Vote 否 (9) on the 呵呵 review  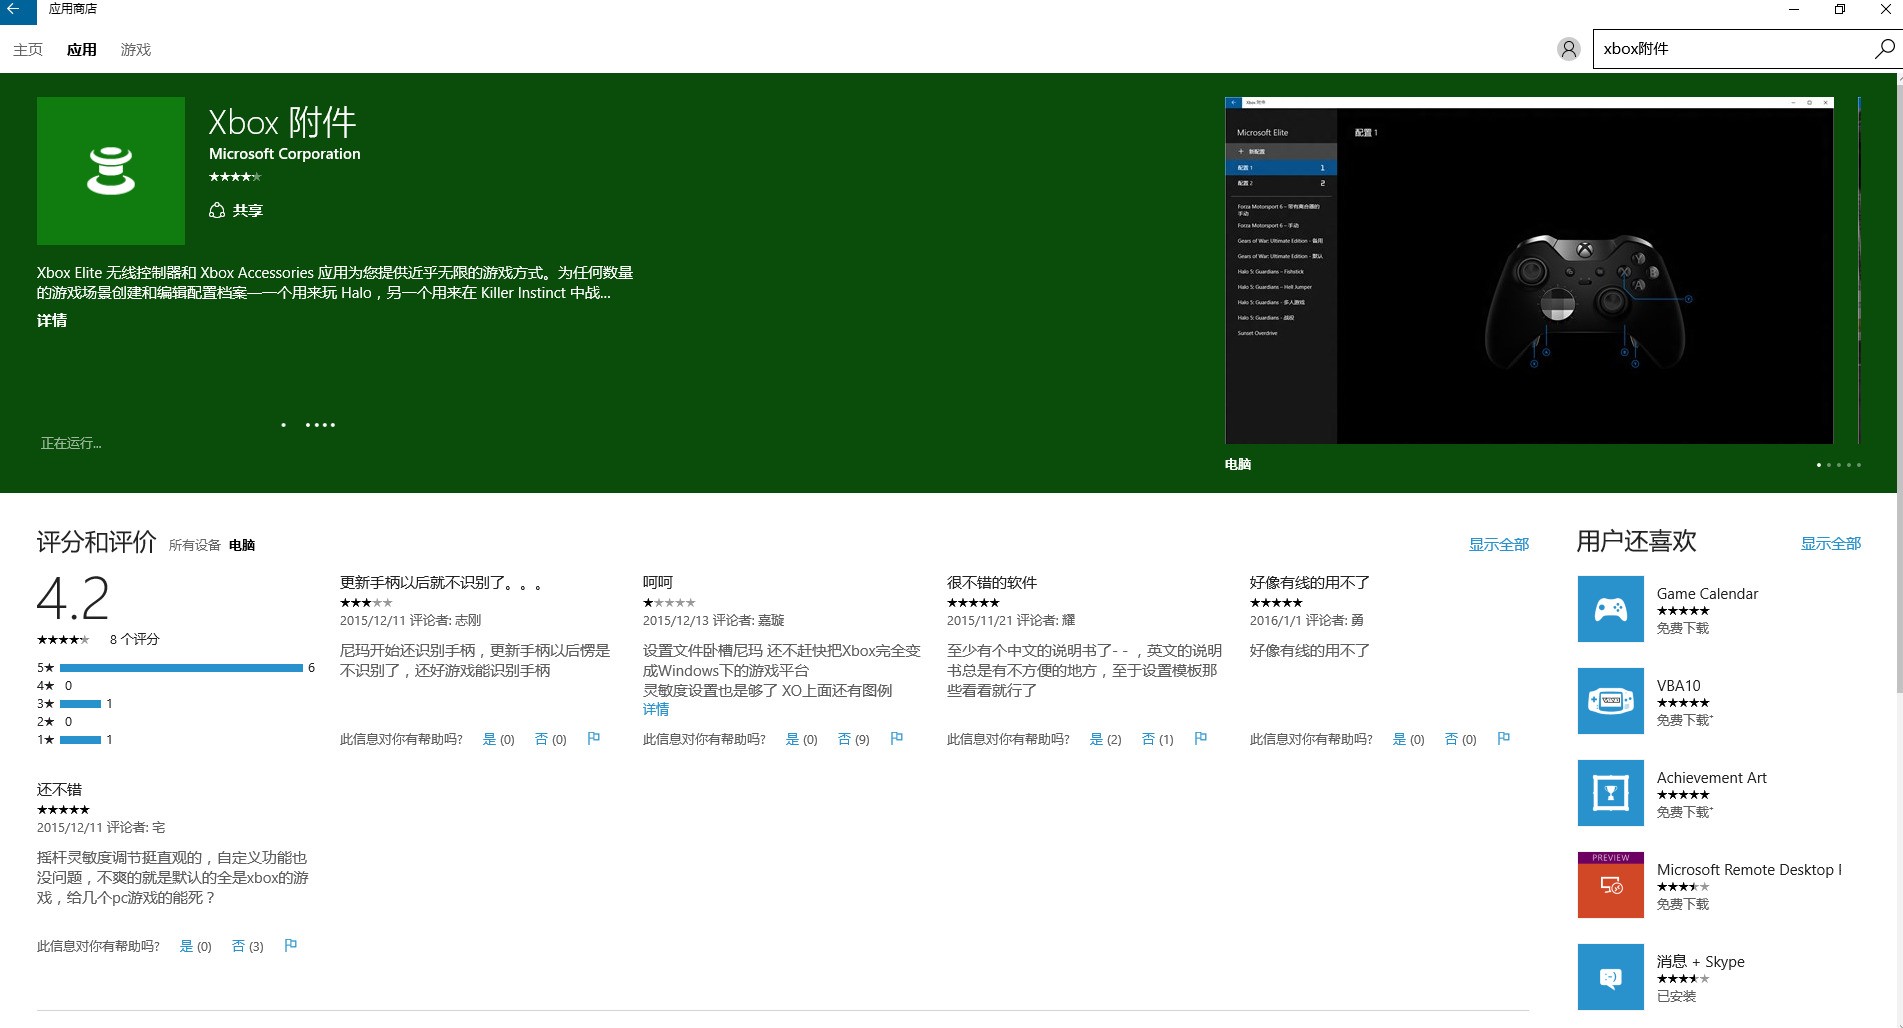click(853, 739)
